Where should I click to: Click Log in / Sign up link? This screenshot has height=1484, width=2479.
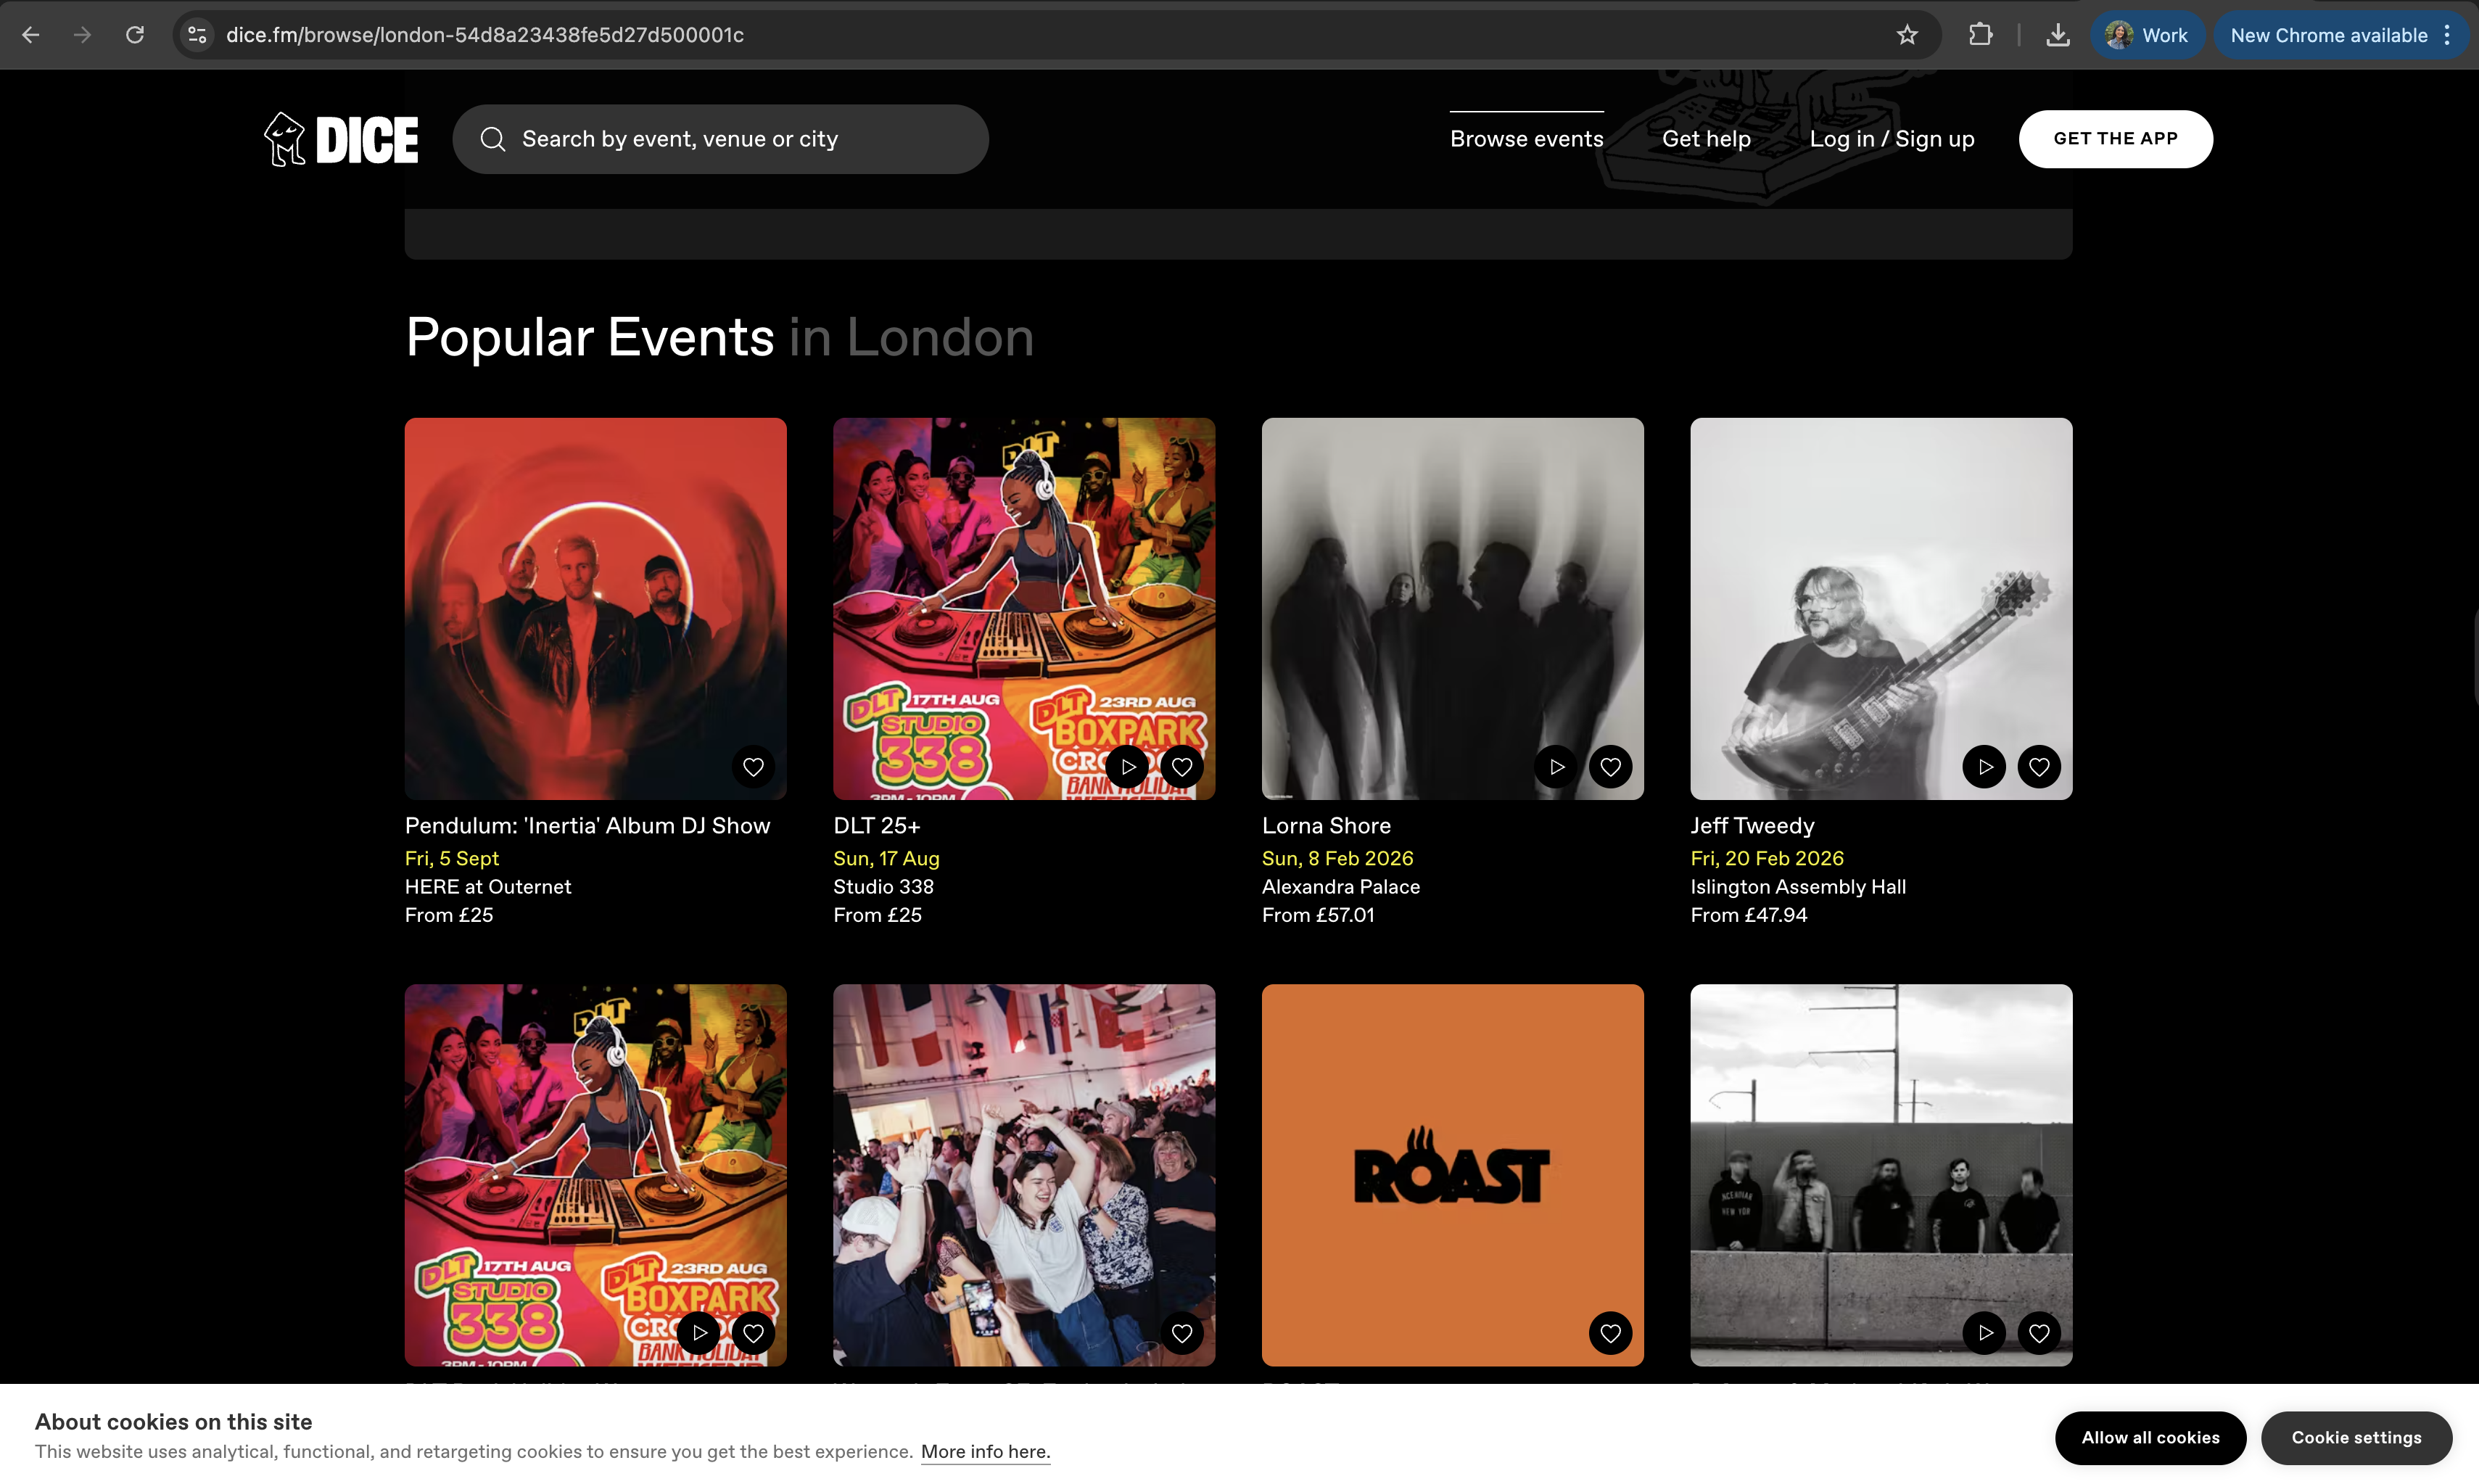pos(1891,139)
